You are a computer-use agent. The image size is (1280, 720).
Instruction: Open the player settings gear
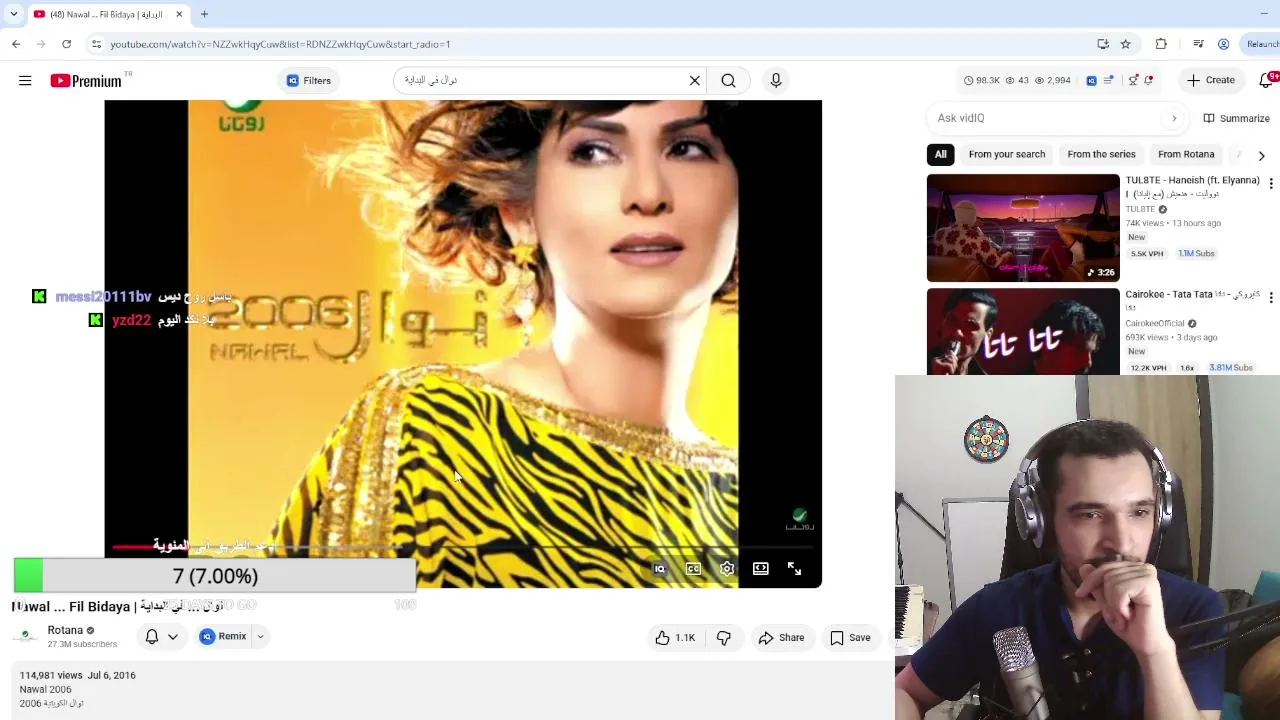[727, 568]
